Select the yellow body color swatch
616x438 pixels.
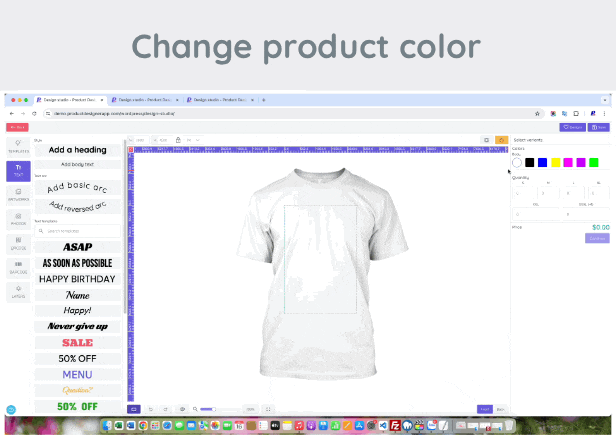555,162
